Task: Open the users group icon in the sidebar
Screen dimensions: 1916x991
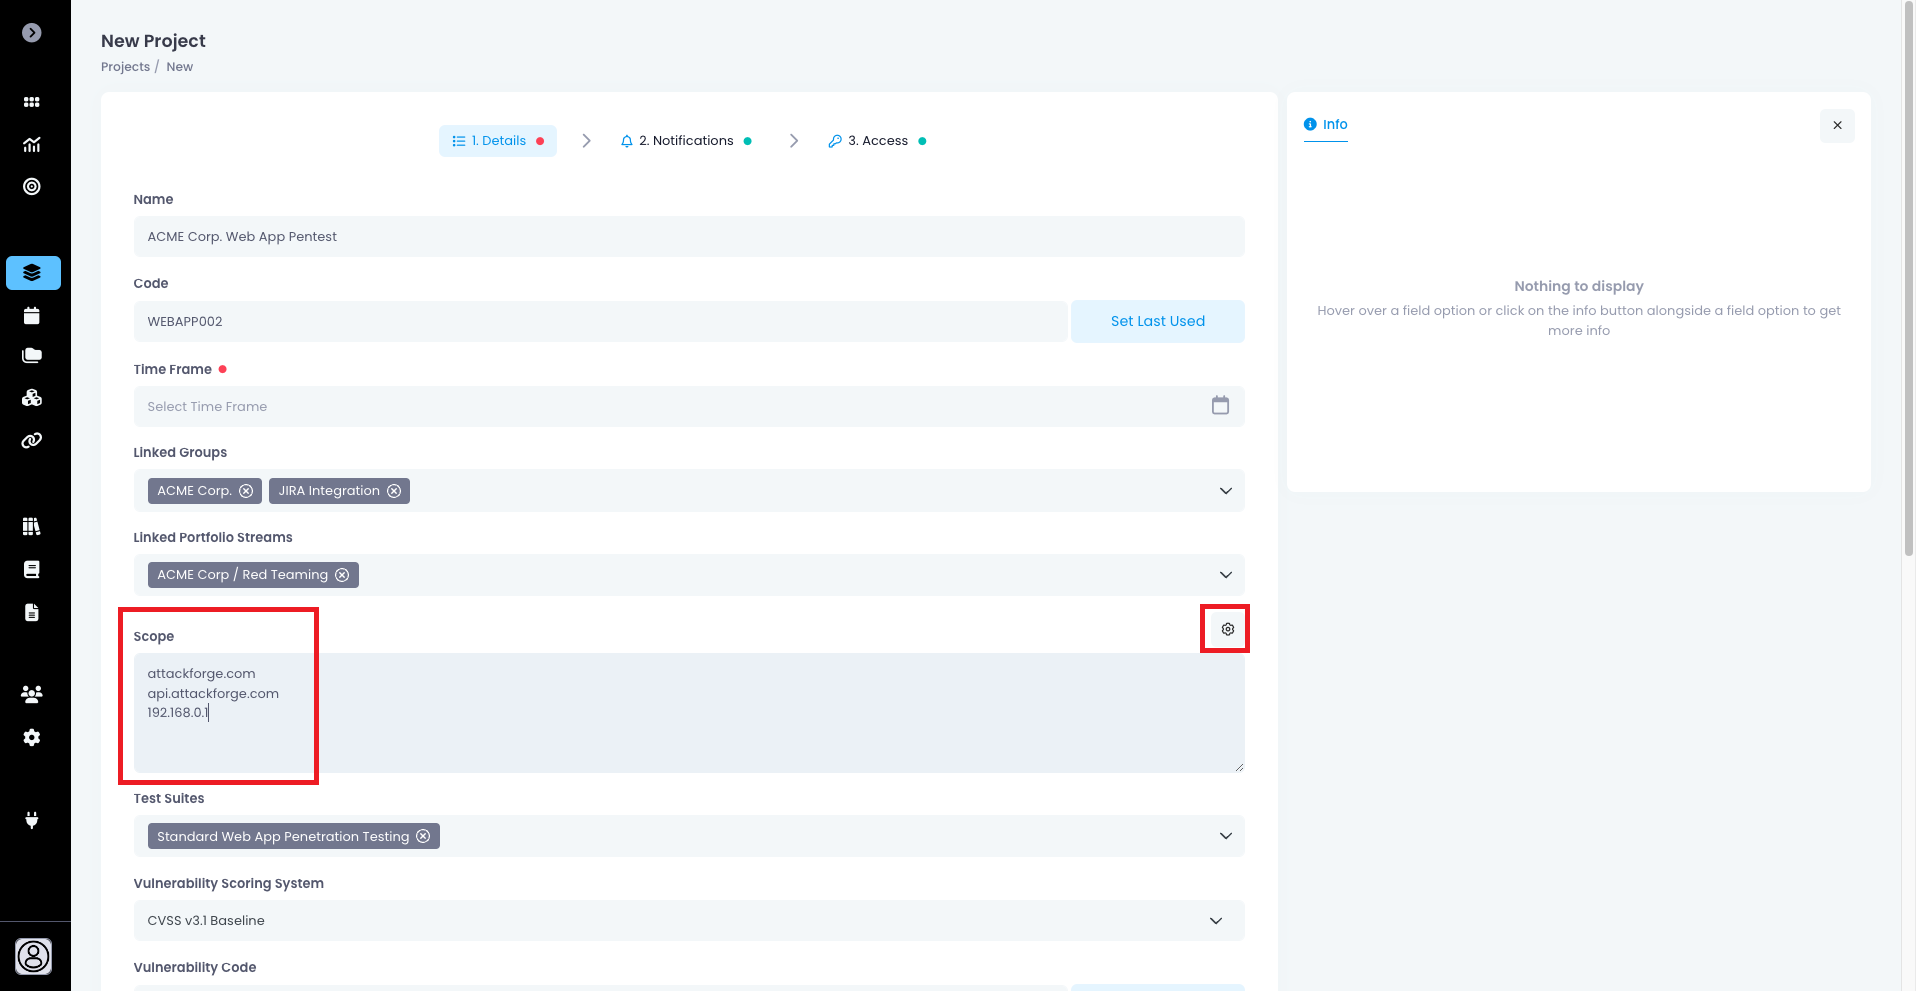Action: 32,694
